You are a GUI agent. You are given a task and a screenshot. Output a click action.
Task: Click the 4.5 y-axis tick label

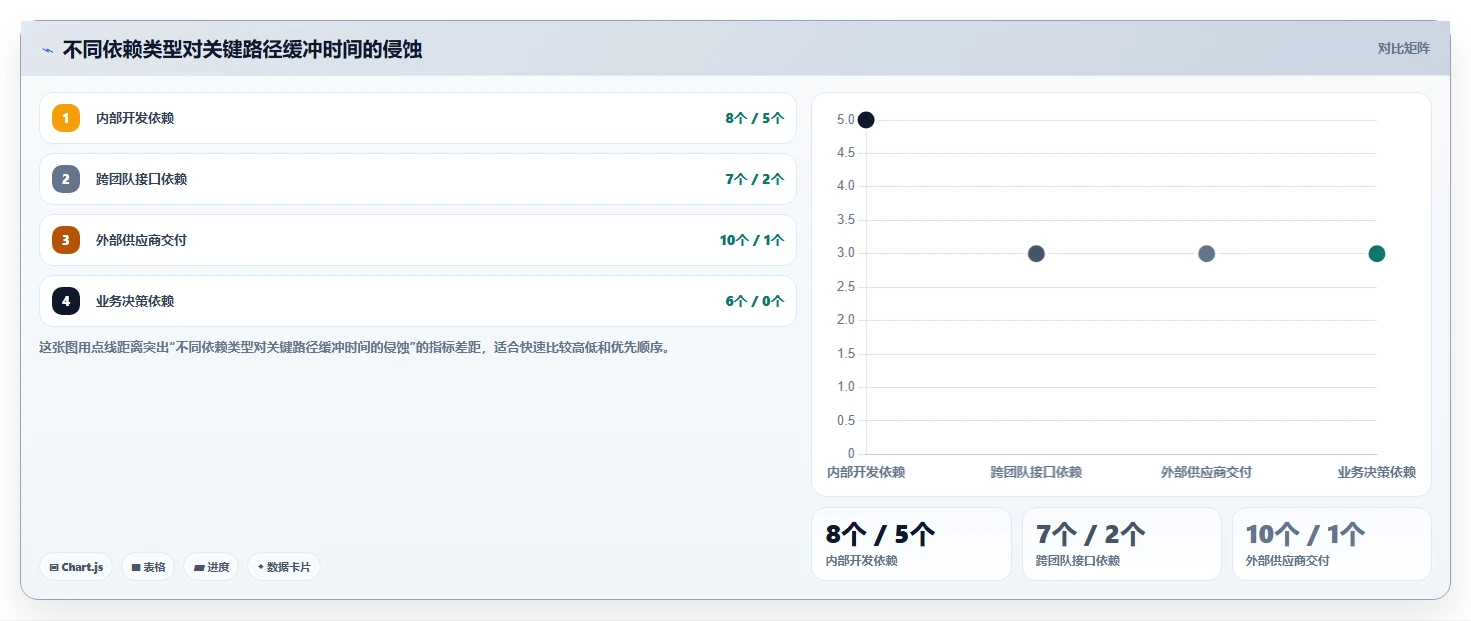[845, 153]
